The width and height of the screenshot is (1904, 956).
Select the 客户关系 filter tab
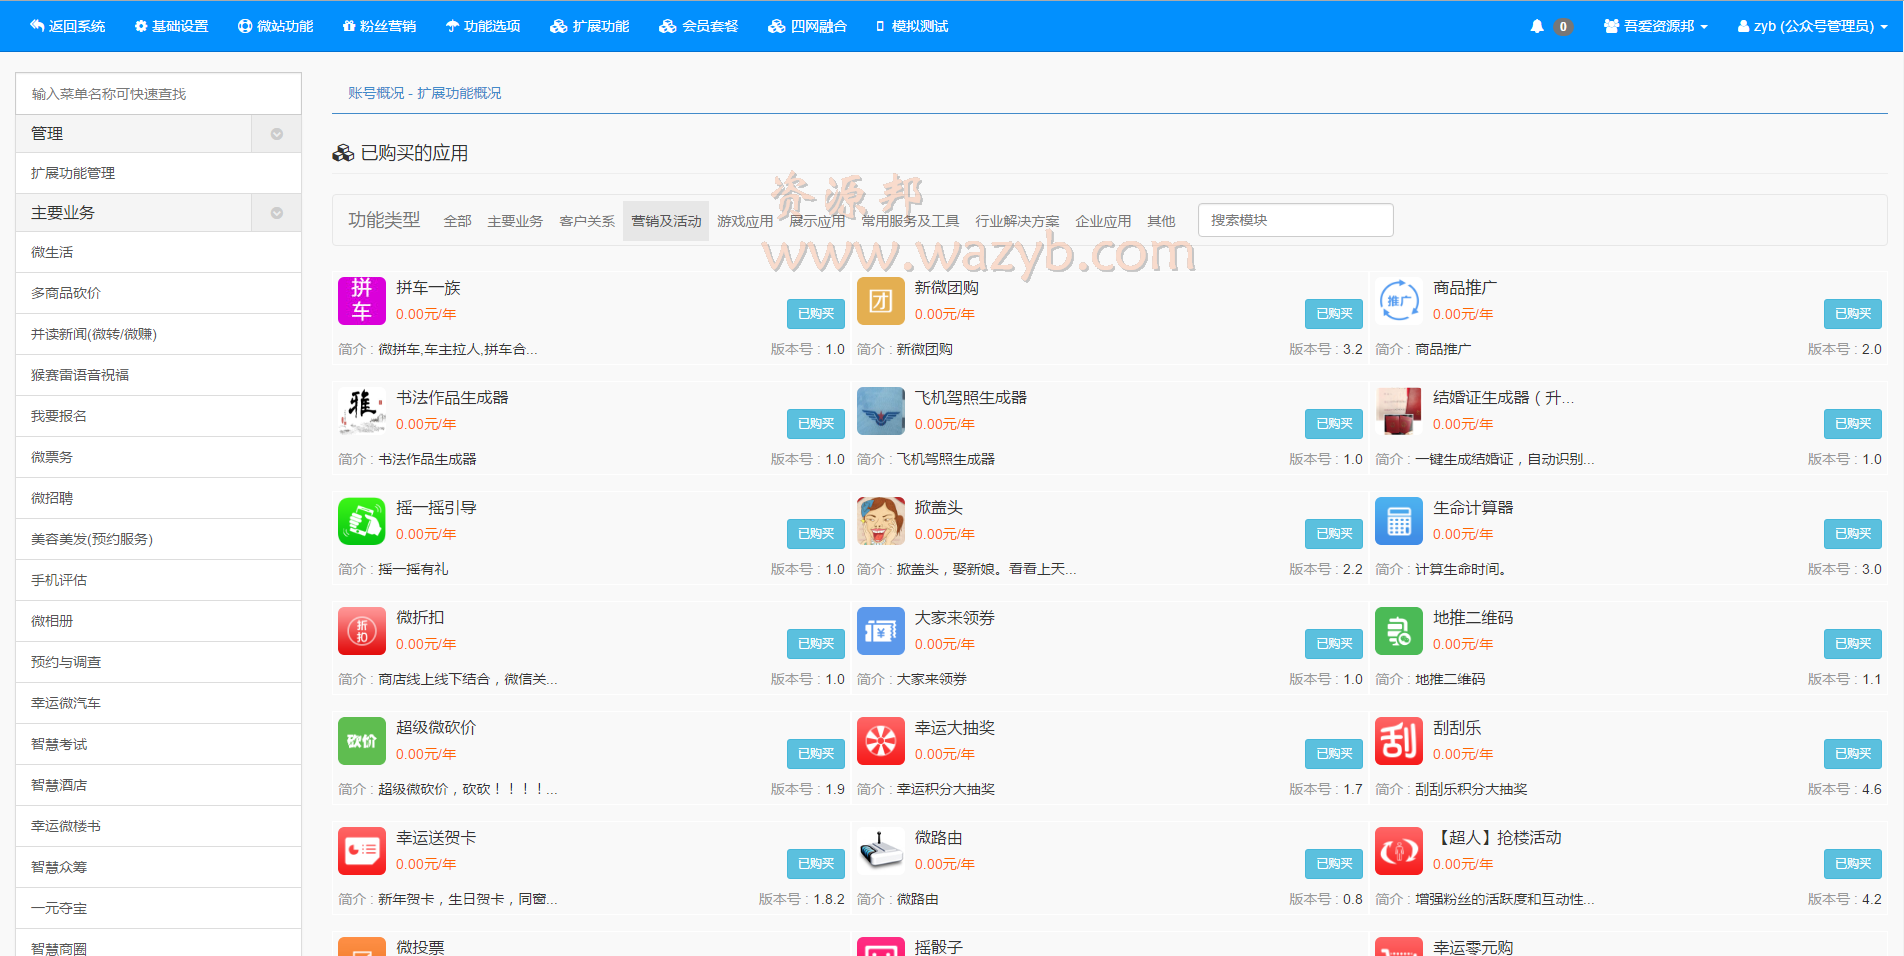(x=587, y=221)
